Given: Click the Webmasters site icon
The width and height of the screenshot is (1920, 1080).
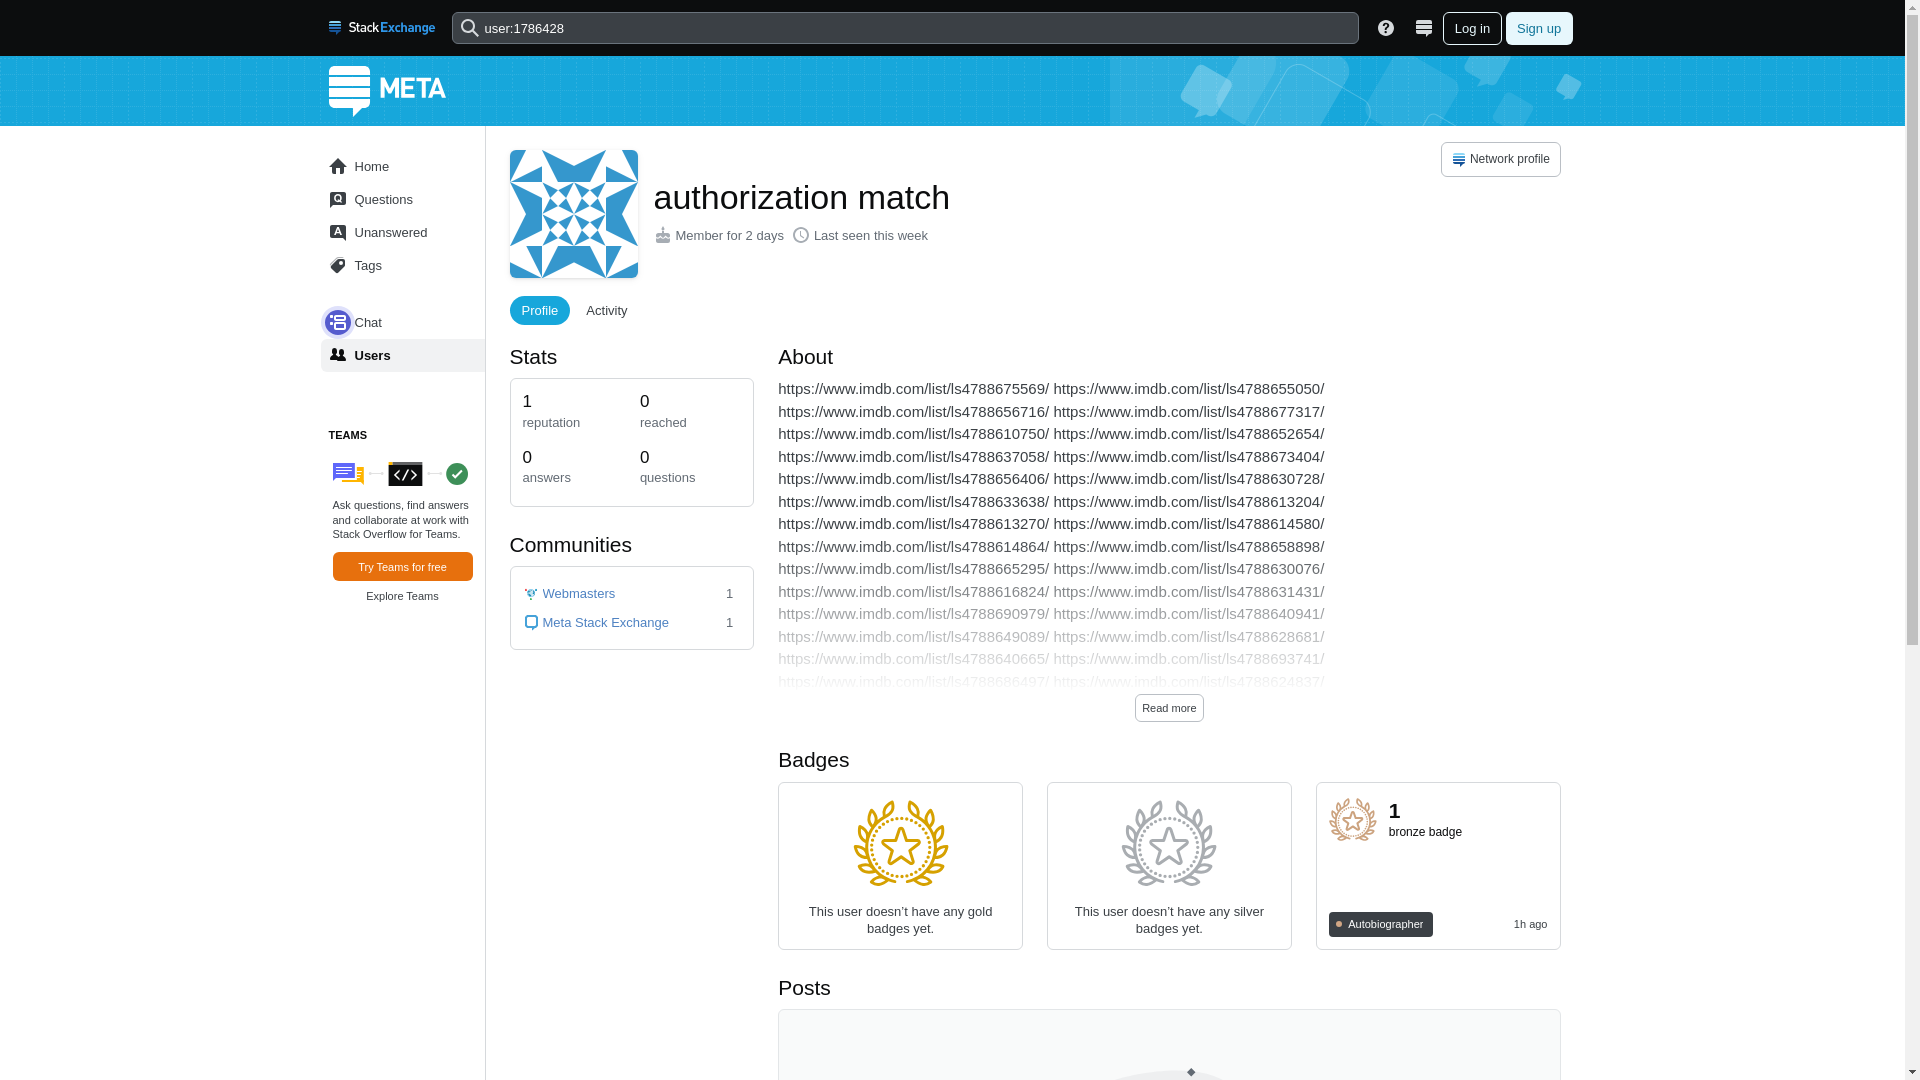Looking at the screenshot, I should 531,594.
